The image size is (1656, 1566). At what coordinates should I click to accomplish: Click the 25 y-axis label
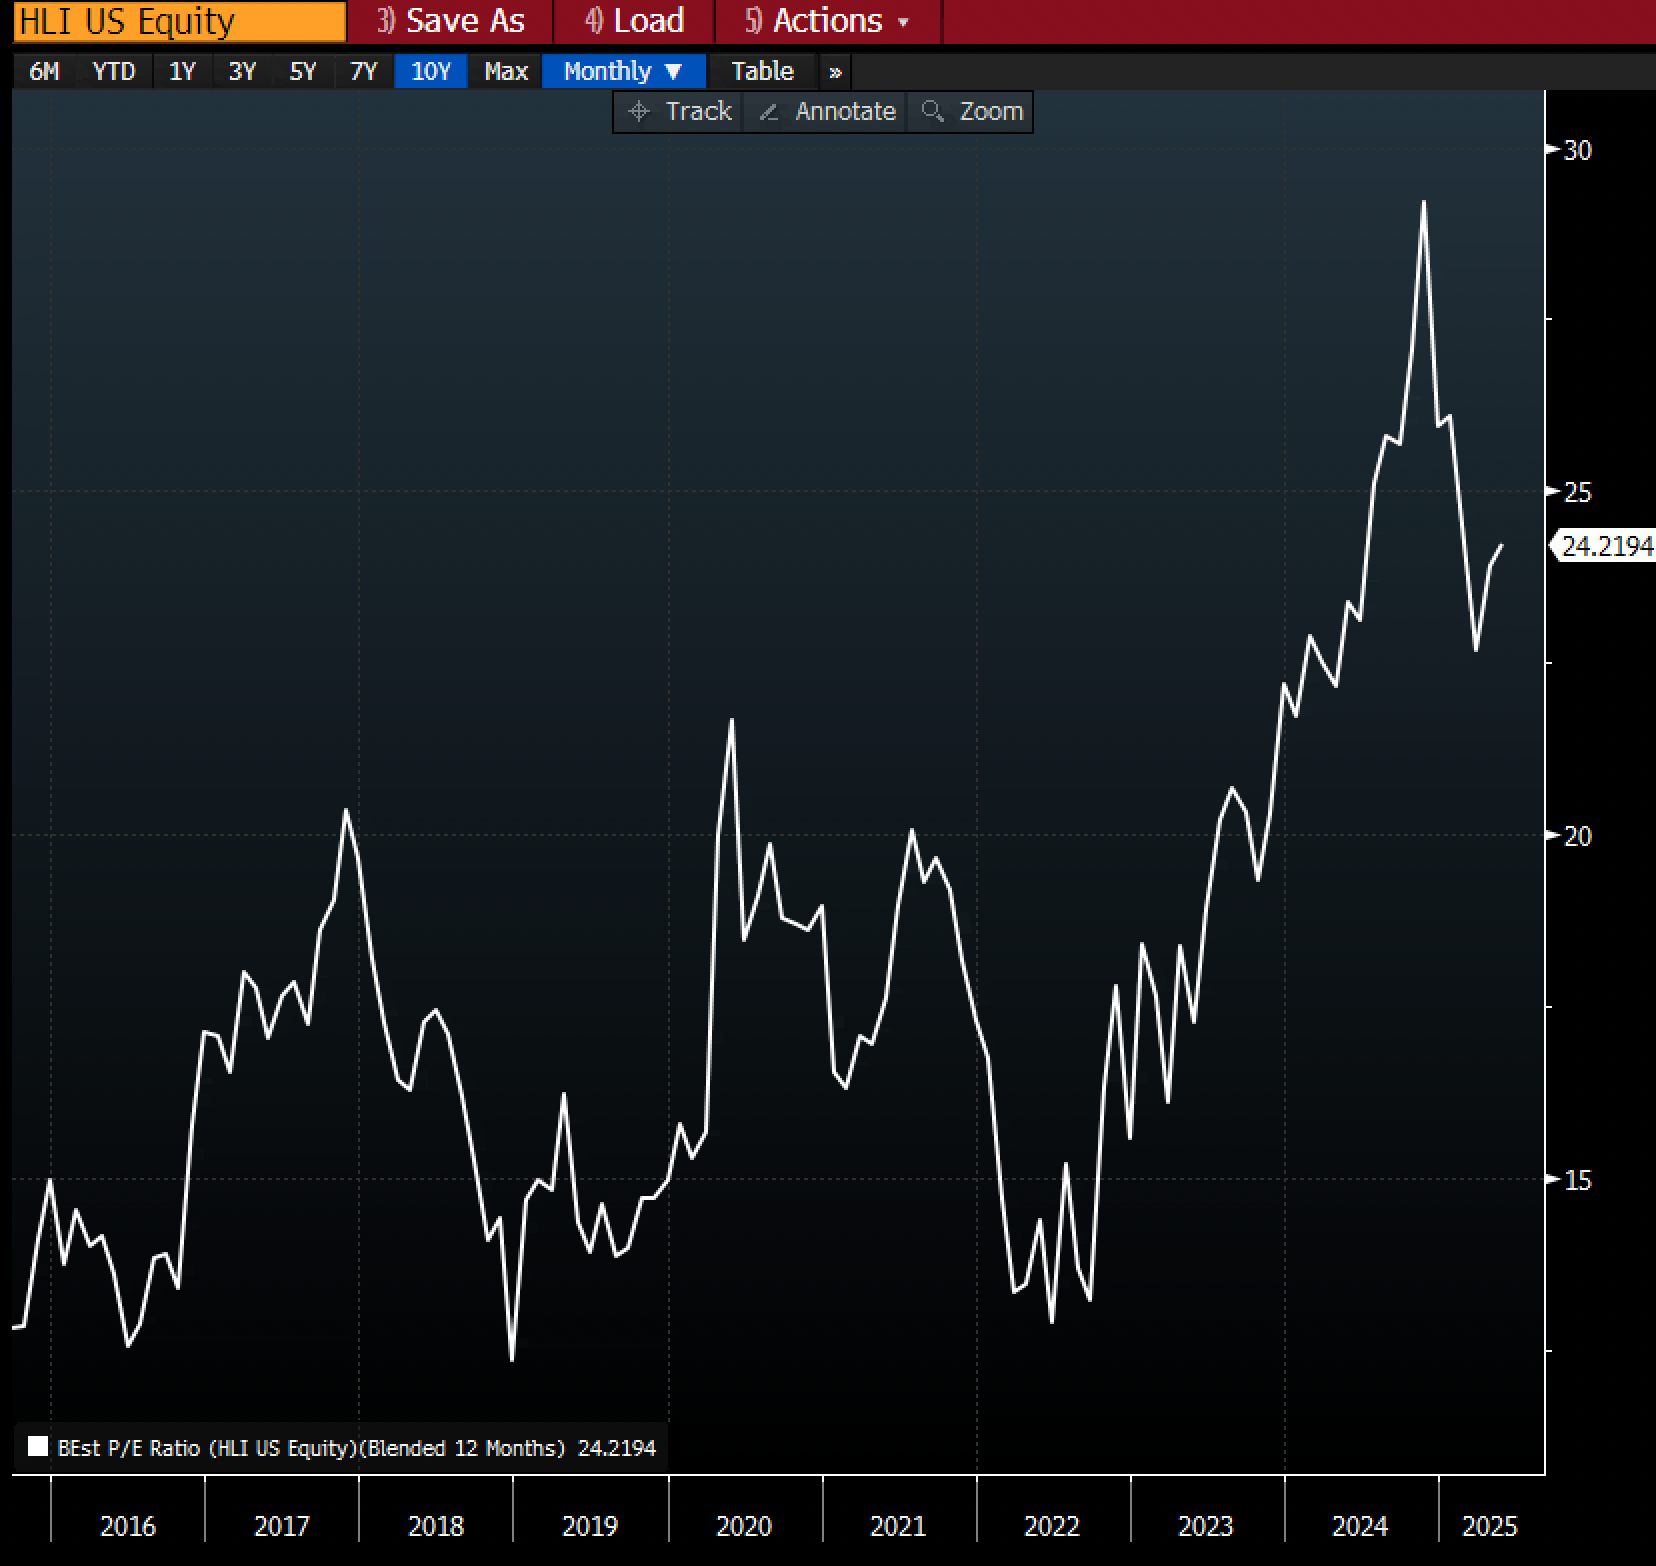point(1578,492)
